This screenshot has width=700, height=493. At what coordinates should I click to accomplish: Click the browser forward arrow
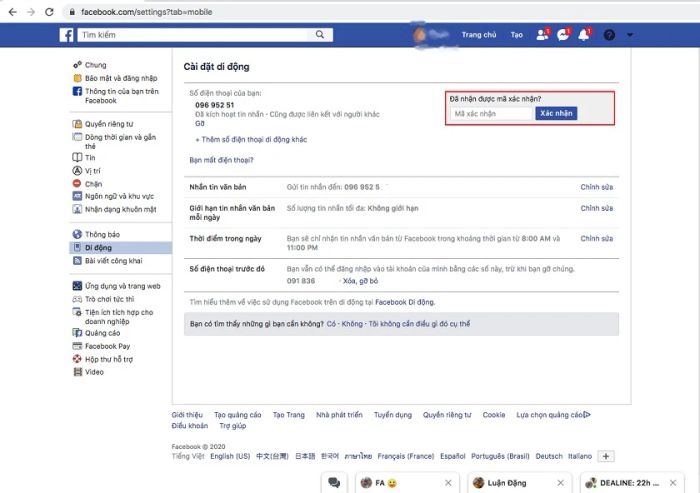(x=31, y=12)
